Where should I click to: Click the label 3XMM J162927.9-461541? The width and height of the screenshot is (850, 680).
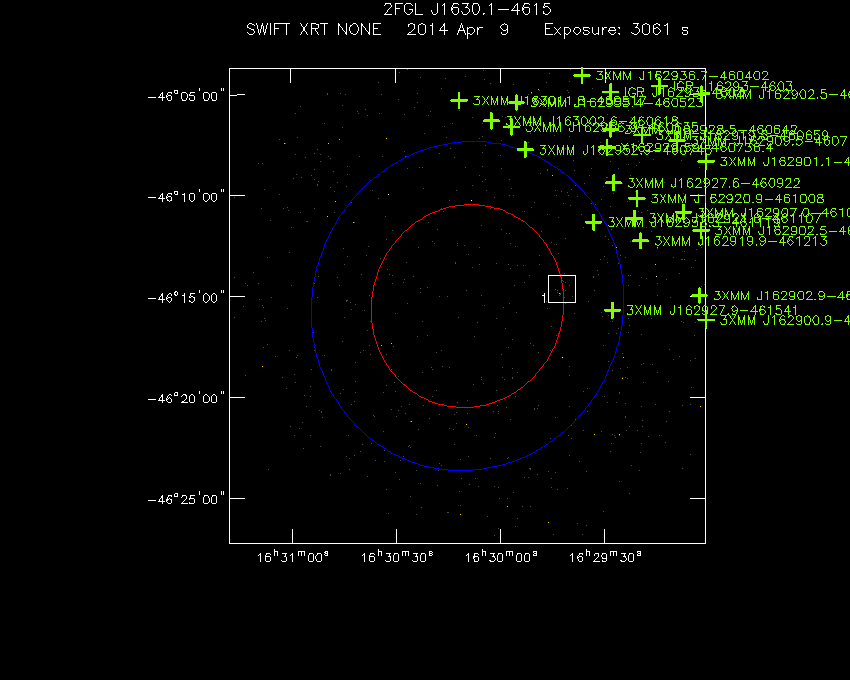click(712, 310)
